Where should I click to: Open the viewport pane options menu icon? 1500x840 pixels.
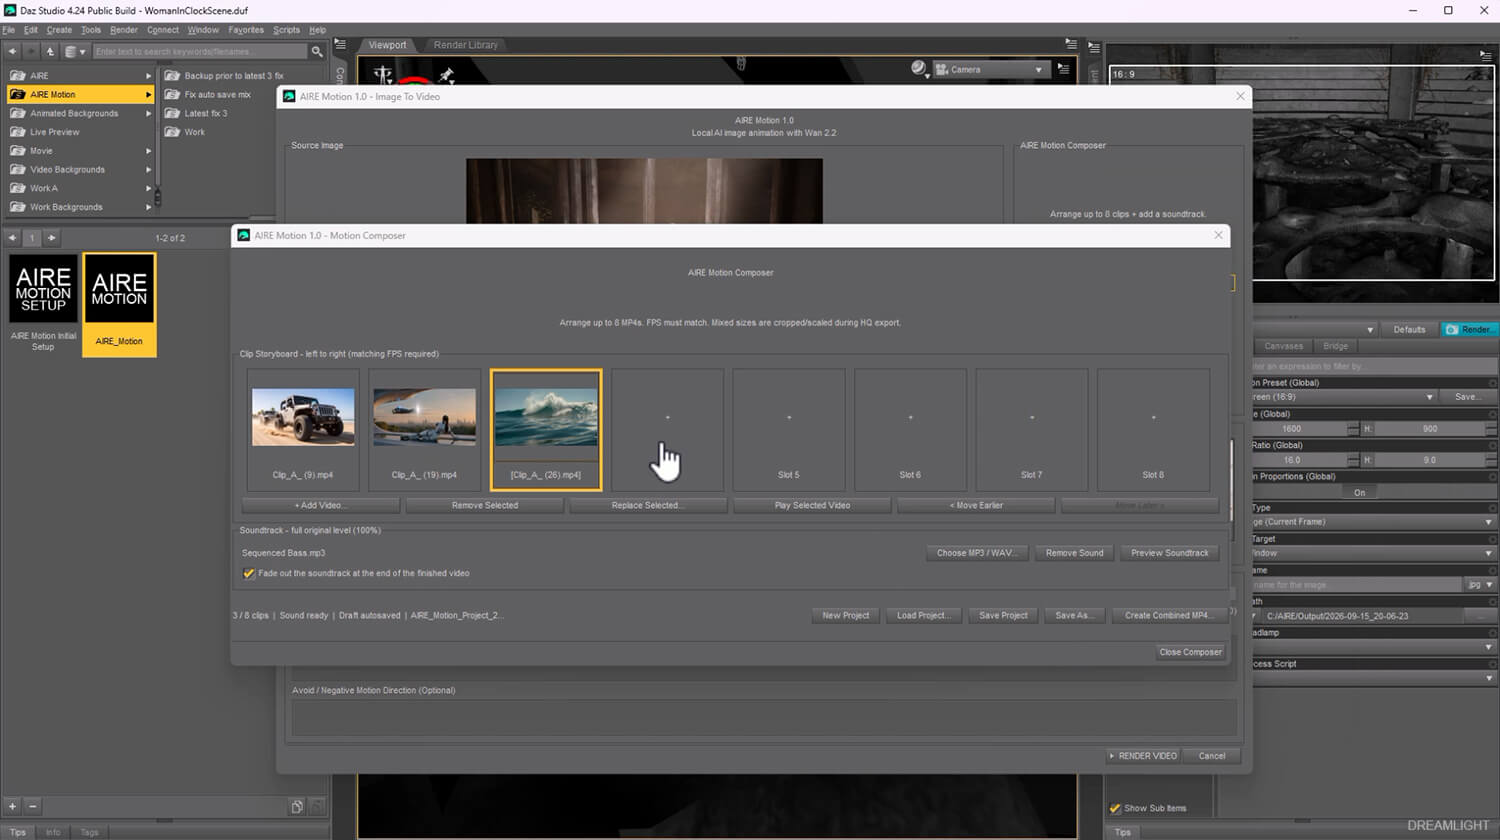tap(1071, 45)
